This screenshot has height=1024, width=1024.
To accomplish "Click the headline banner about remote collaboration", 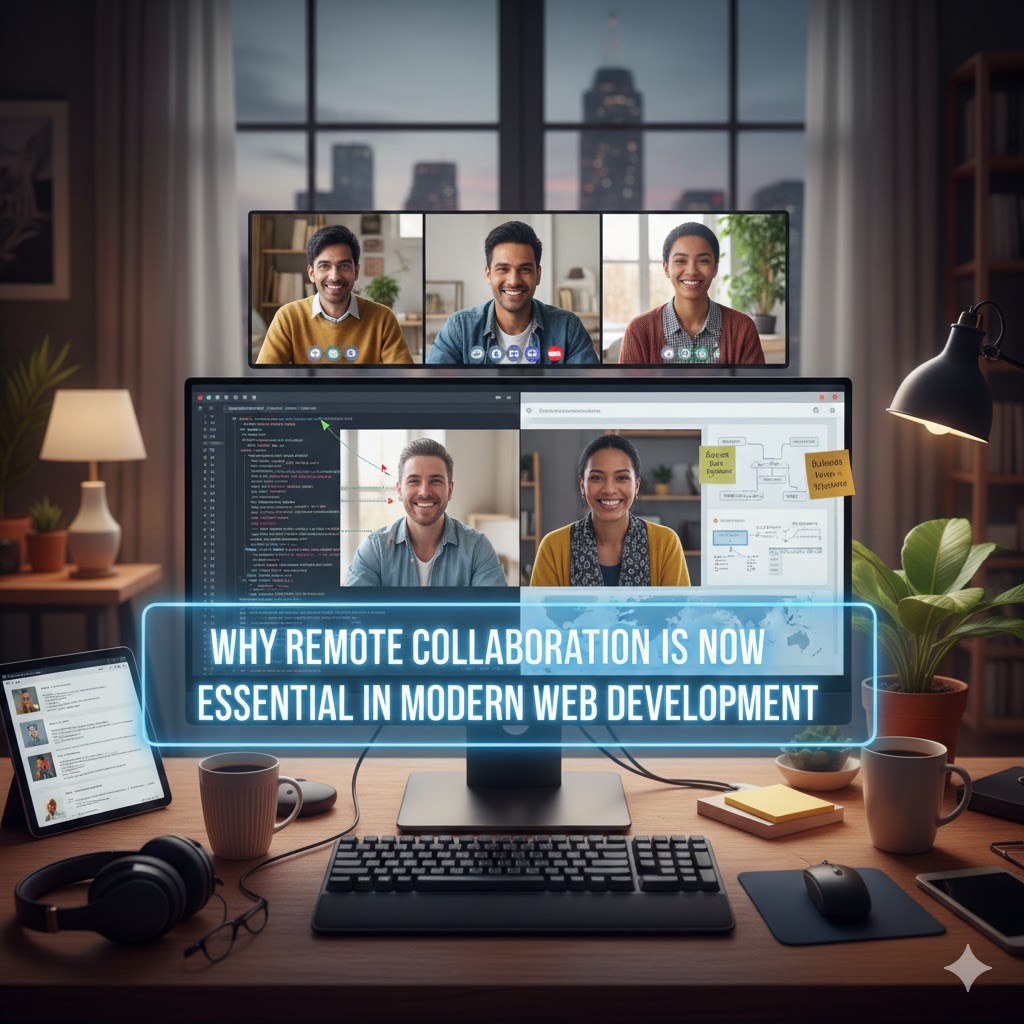I will point(508,674).
